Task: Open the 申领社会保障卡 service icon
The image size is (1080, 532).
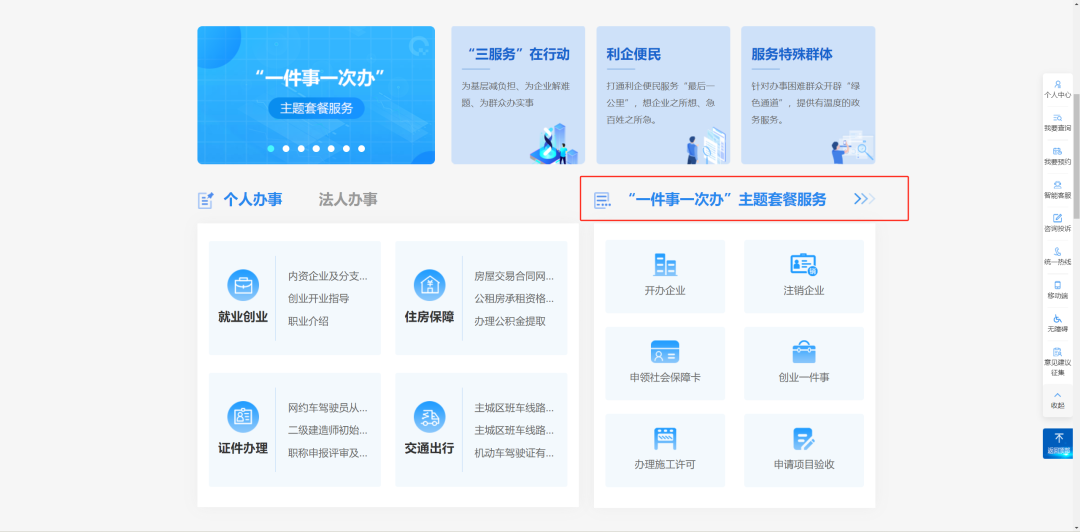Action: pyautogui.click(x=665, y=351)
